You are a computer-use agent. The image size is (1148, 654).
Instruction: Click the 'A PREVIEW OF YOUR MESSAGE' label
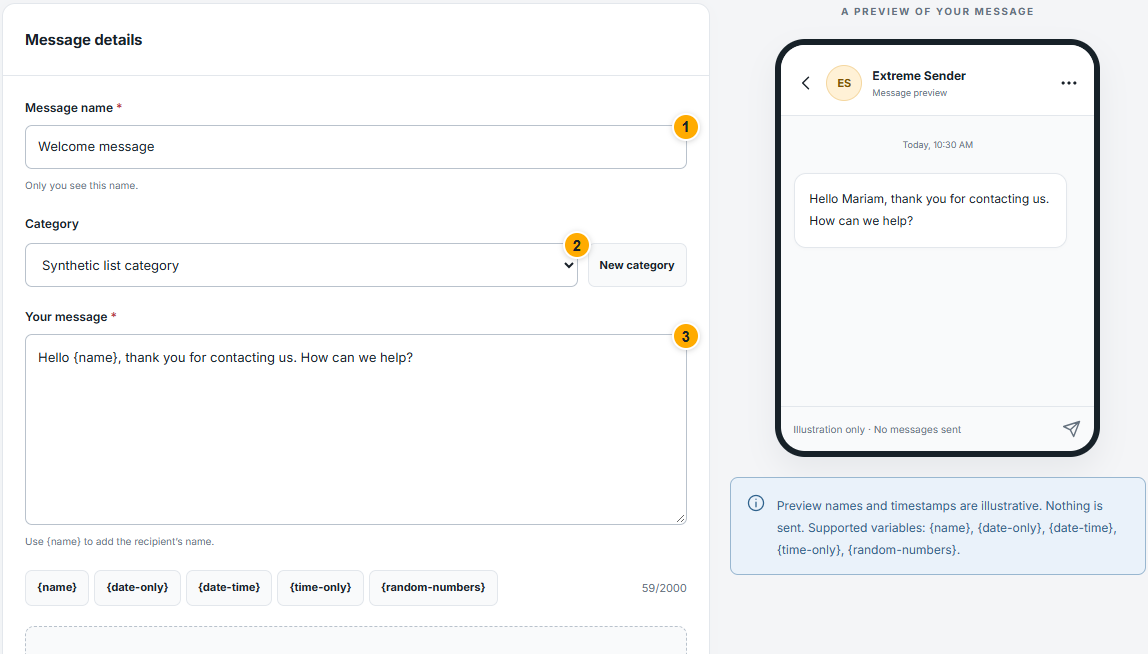[938, 12]
